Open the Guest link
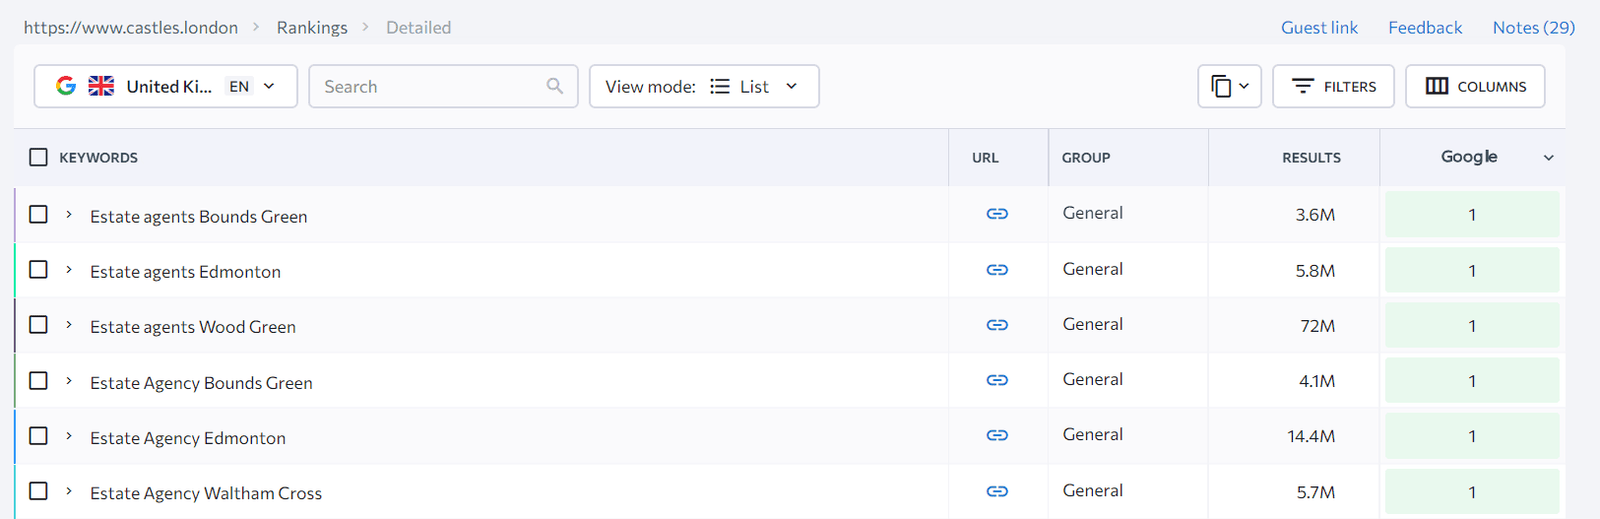Screen dimensions: 1600x519 point(1319,28)
